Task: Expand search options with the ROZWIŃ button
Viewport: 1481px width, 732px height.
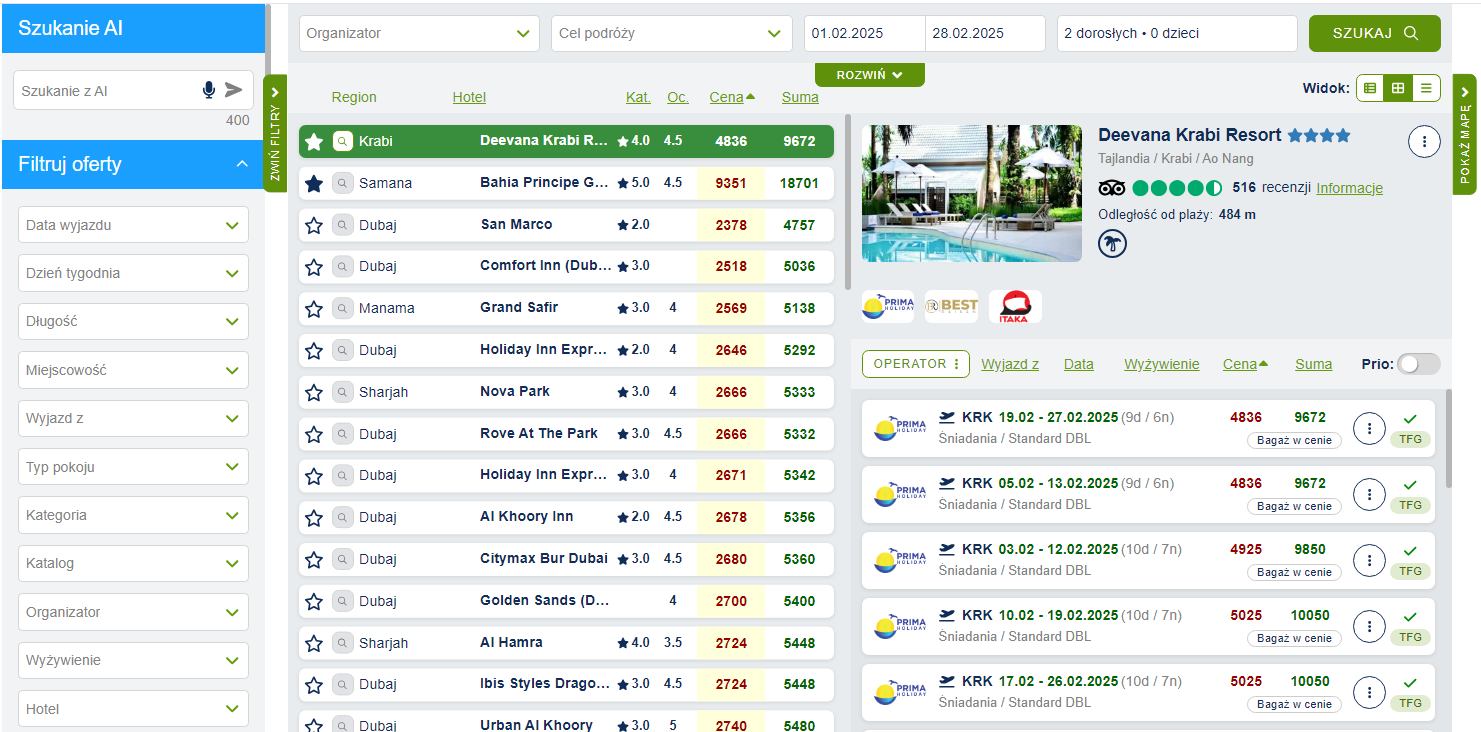Action: click(x=869, y=75)
